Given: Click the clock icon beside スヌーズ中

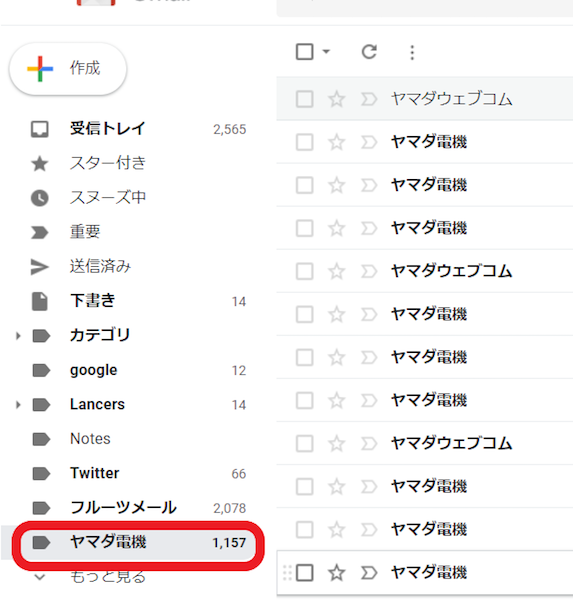Looking at the screenshot, I should coord(39,198).
